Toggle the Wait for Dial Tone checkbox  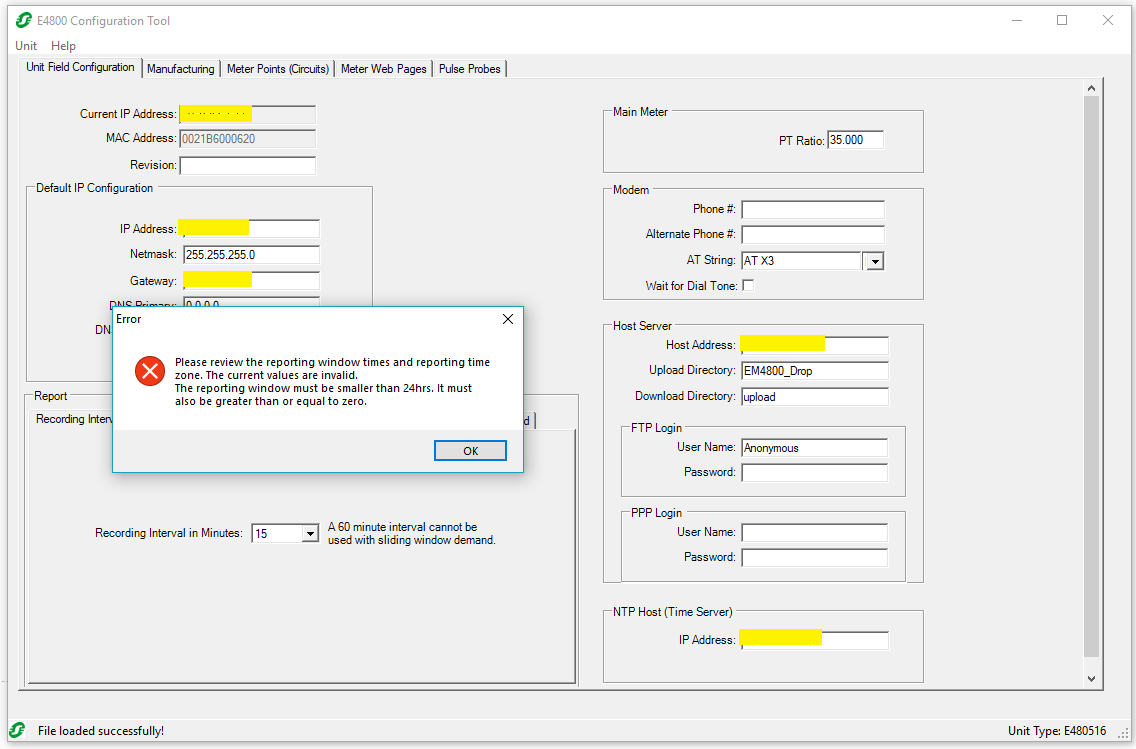pos(748,285)
